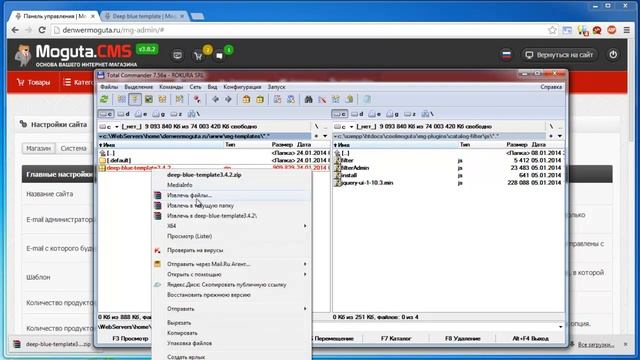The image size is (640, 360).
Task: Select drive z button in left panel
Action: click(x=176, y=114)
